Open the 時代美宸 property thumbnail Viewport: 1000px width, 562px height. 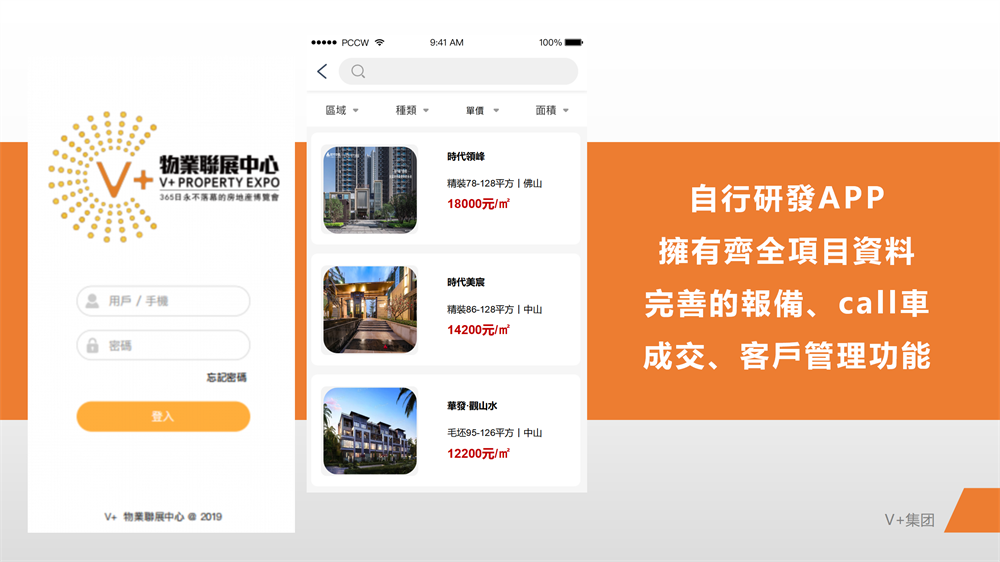[370, 310]
